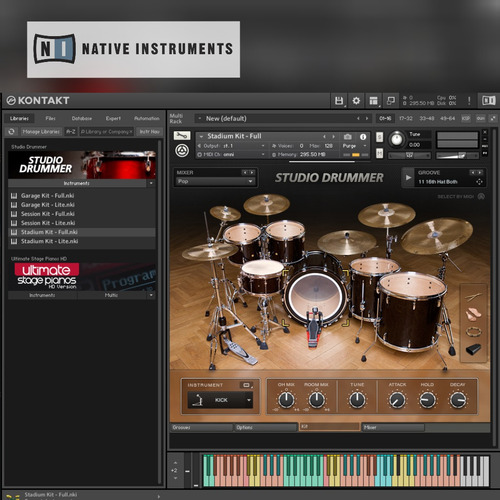Image resolution: width=500 pixels, height=500 pixels.
Task: Click the Library or Company search field
Action: click(x=107, y=132)
